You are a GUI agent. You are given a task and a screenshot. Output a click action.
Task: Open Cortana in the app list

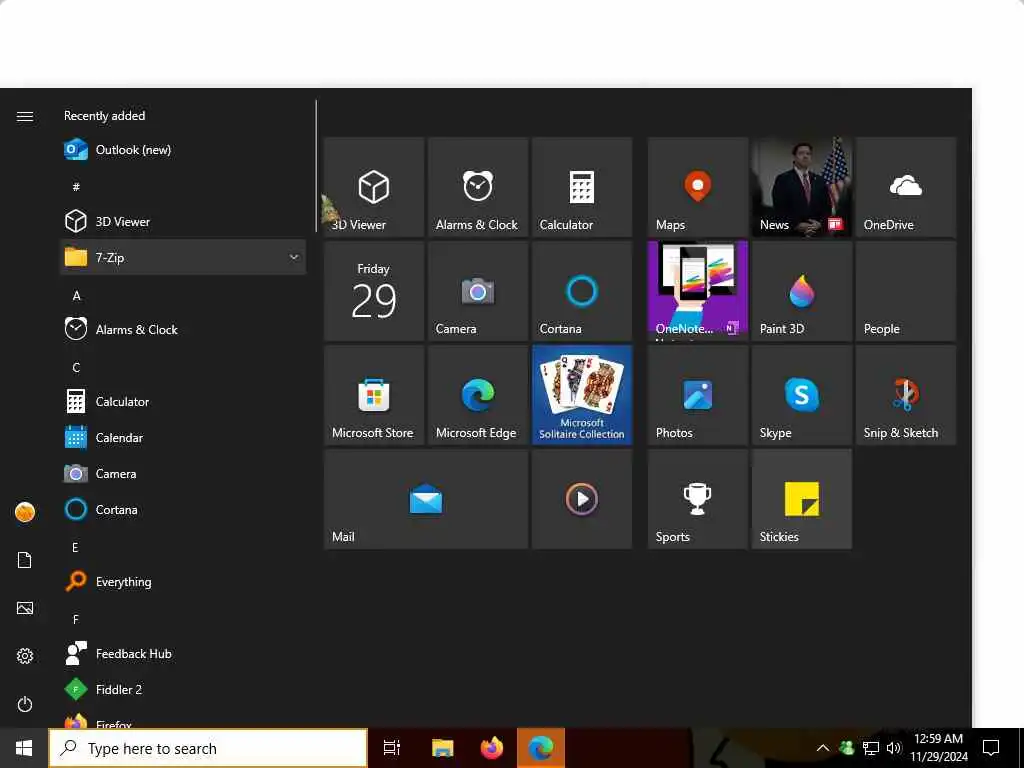pos(183,509)
